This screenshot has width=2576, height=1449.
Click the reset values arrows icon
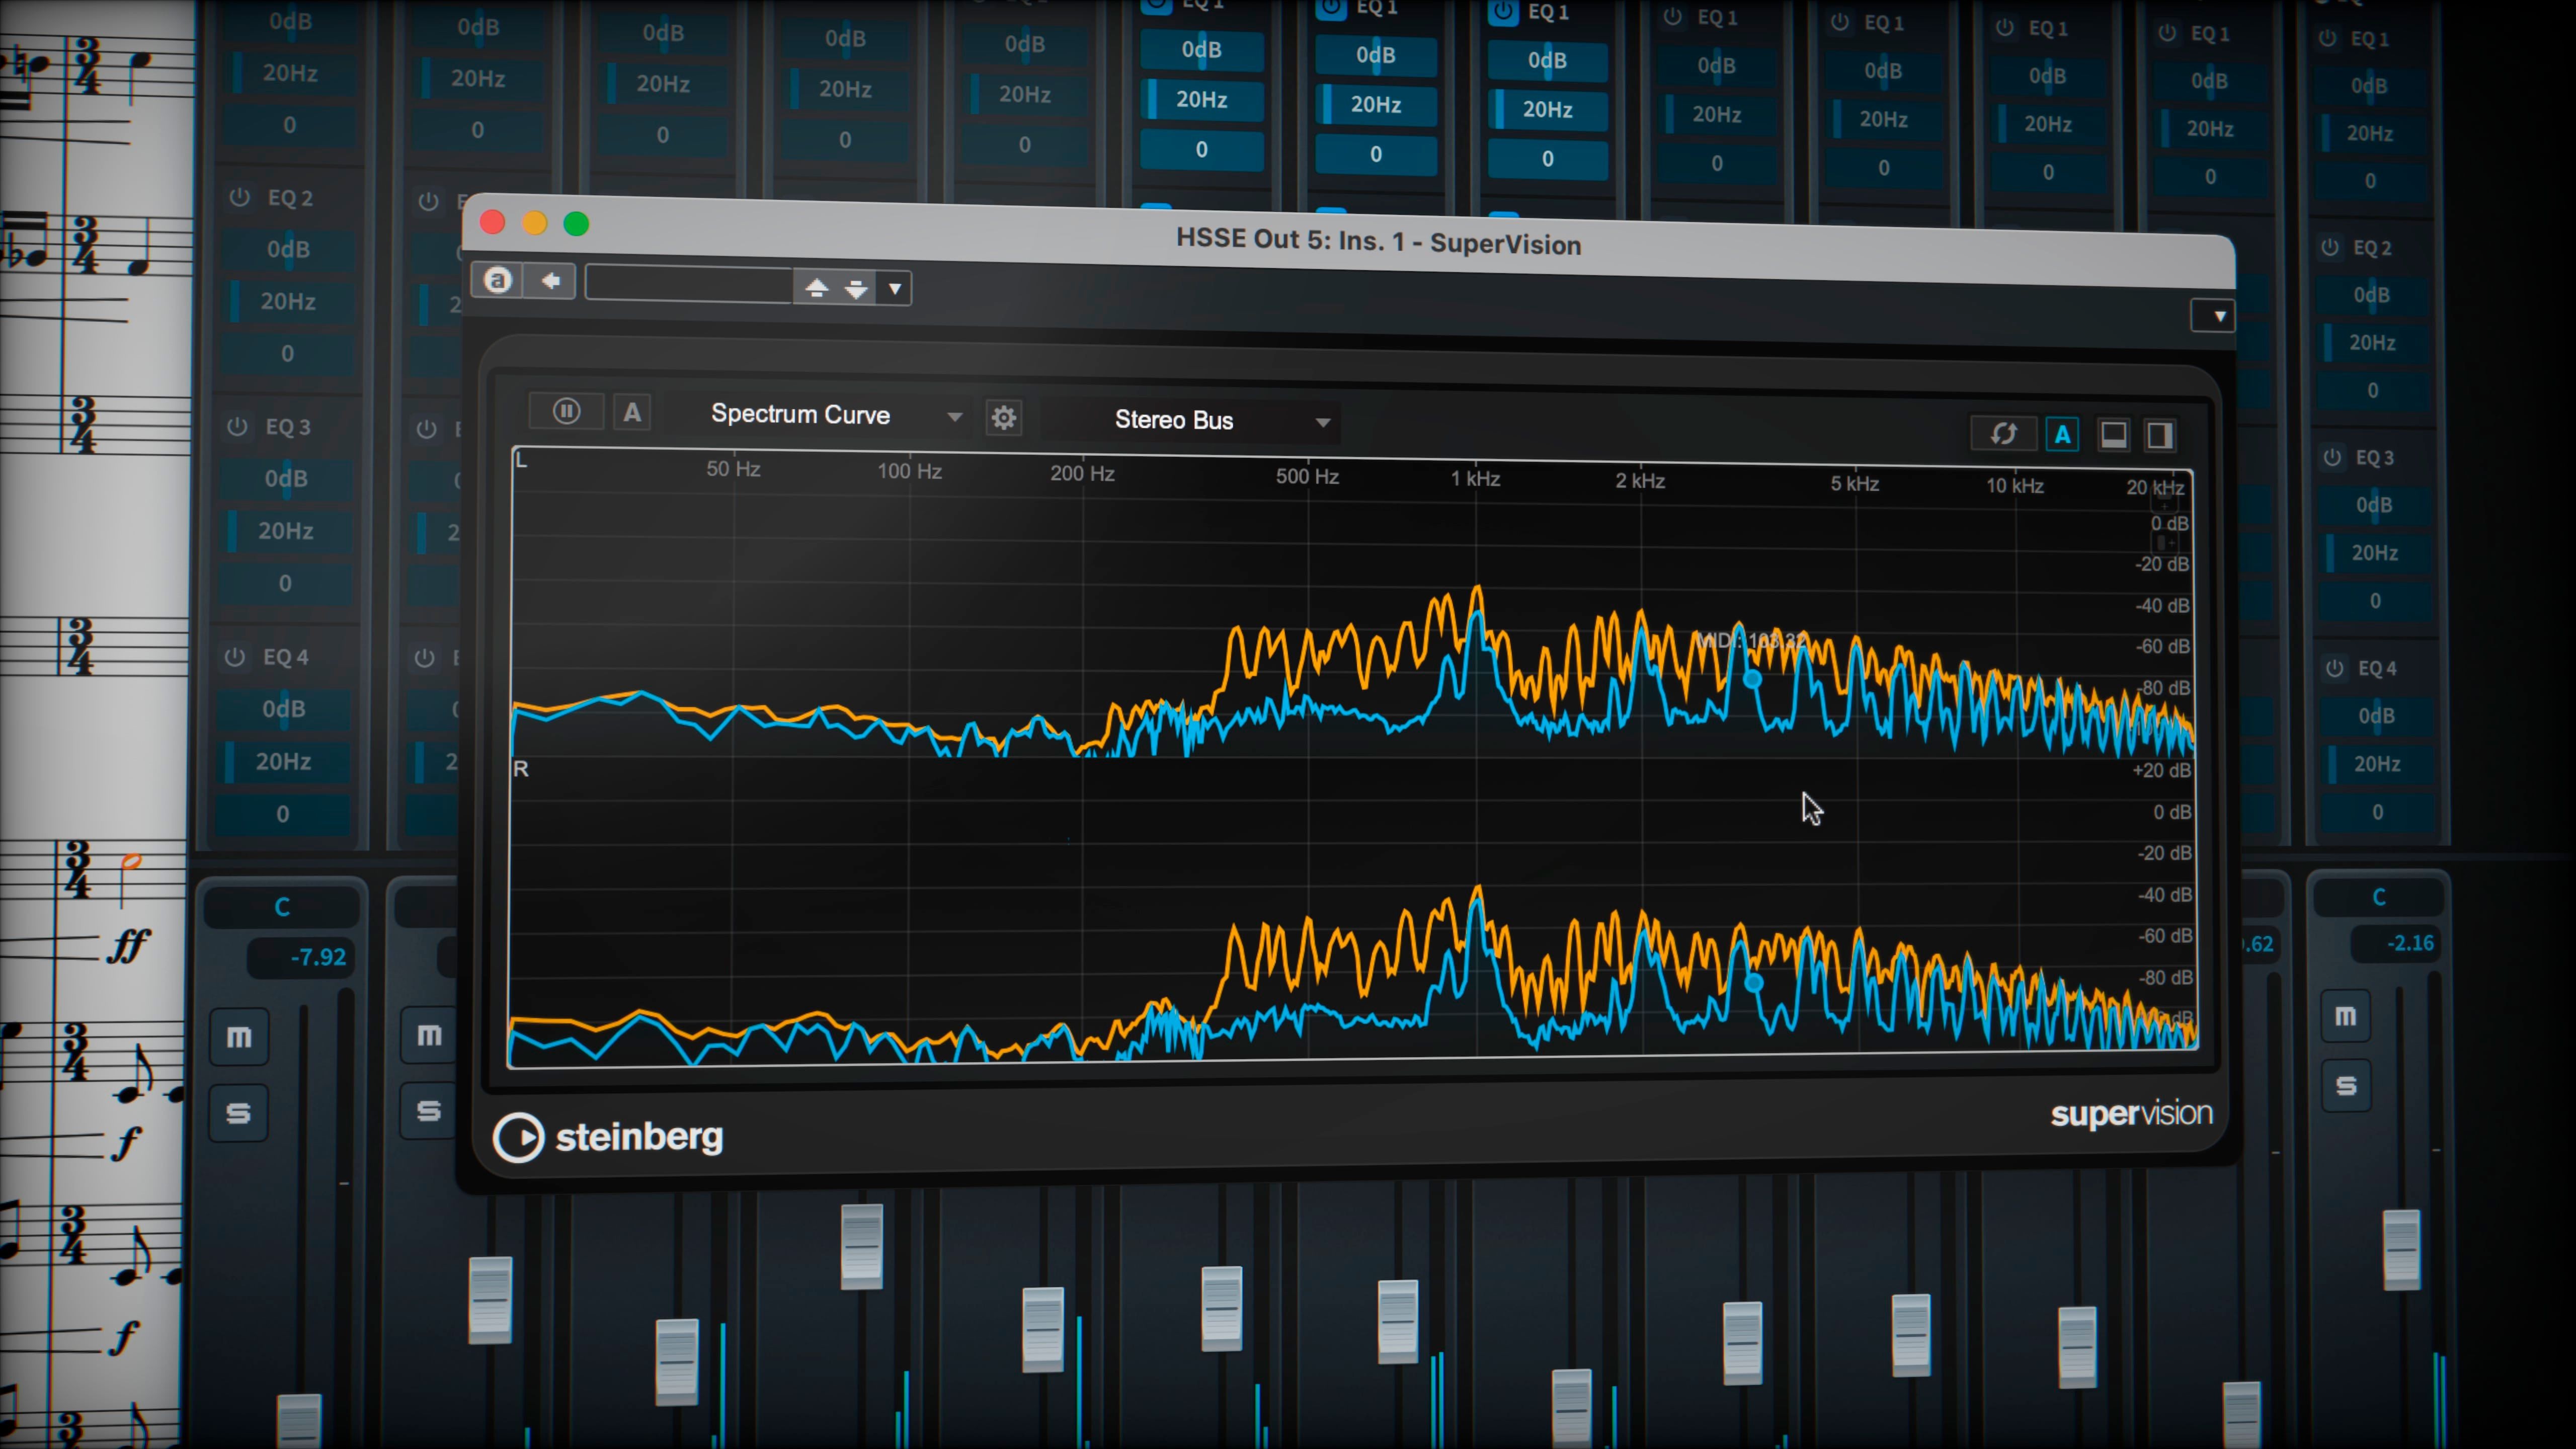(2003, 434)
